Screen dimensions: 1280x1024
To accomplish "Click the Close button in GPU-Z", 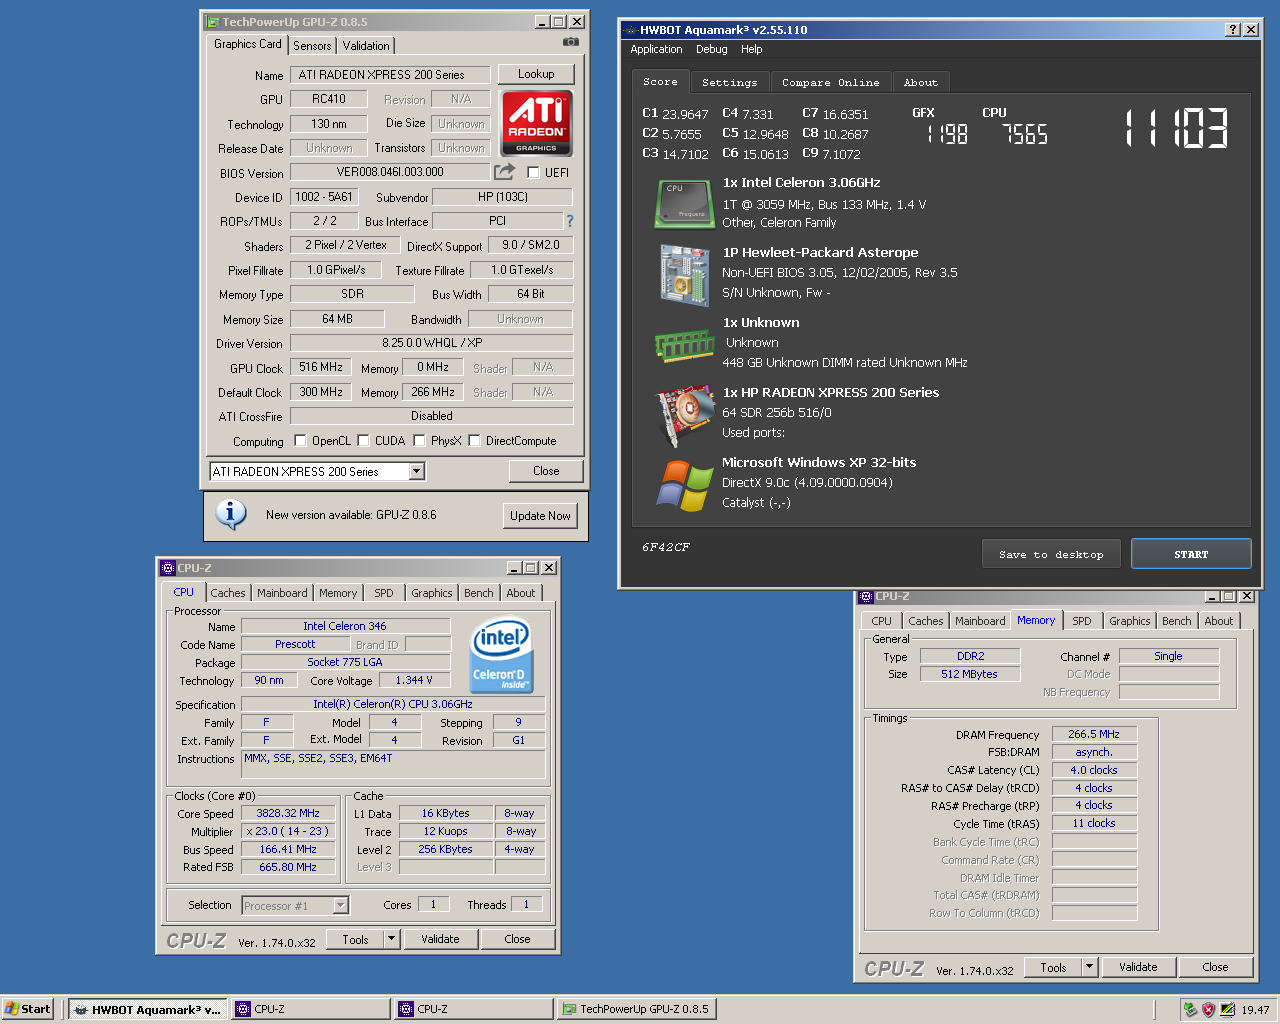I will click(546, 471).
